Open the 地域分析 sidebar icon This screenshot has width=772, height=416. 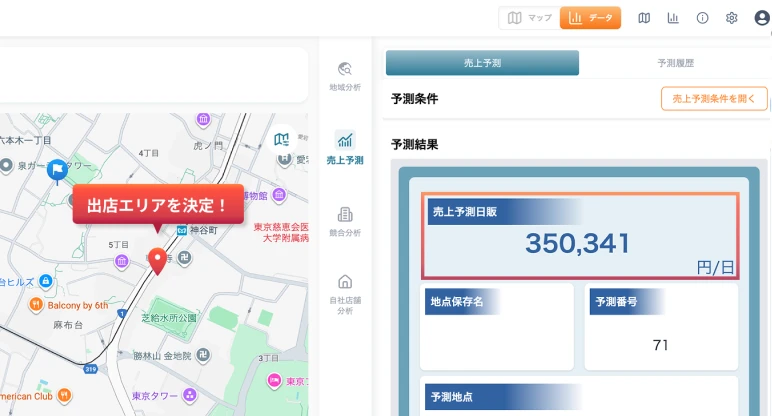point(345,76)
